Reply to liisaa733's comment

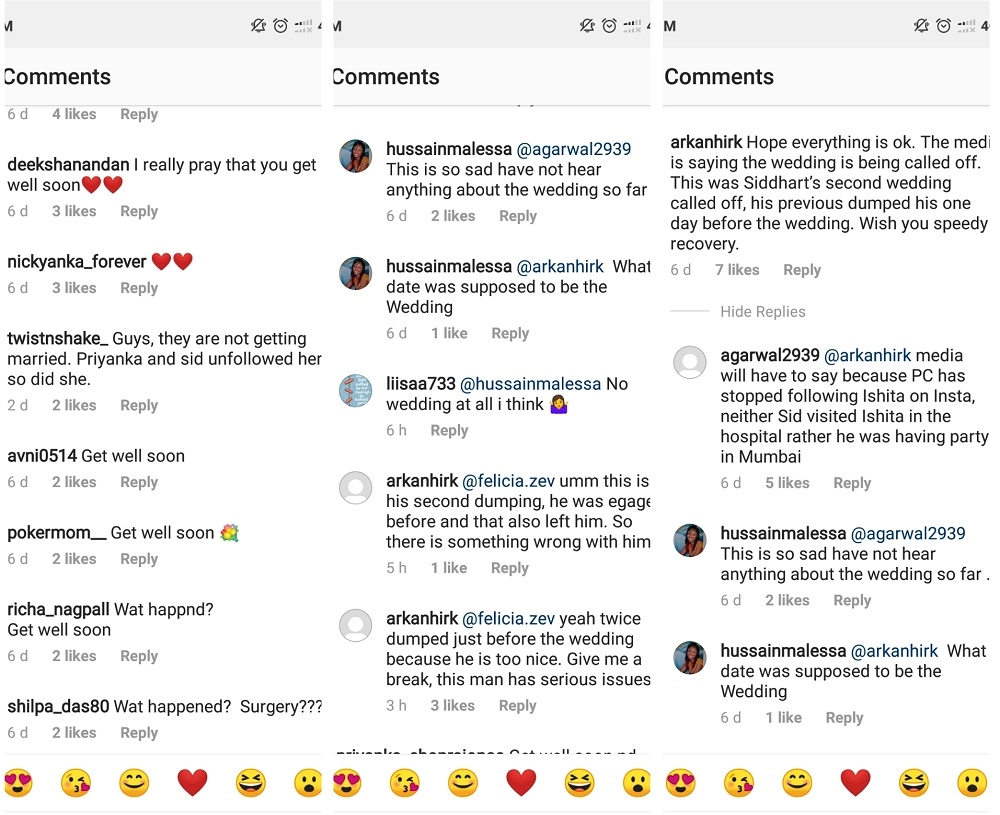tap(449, 430)
